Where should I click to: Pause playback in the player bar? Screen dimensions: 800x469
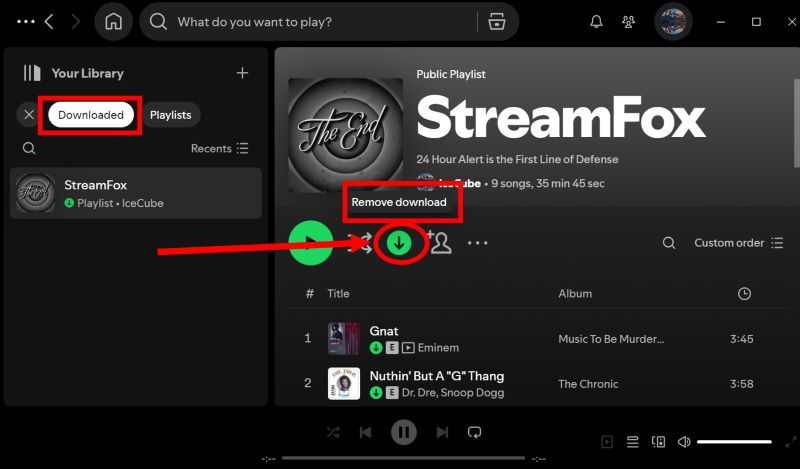pos(404,433)
